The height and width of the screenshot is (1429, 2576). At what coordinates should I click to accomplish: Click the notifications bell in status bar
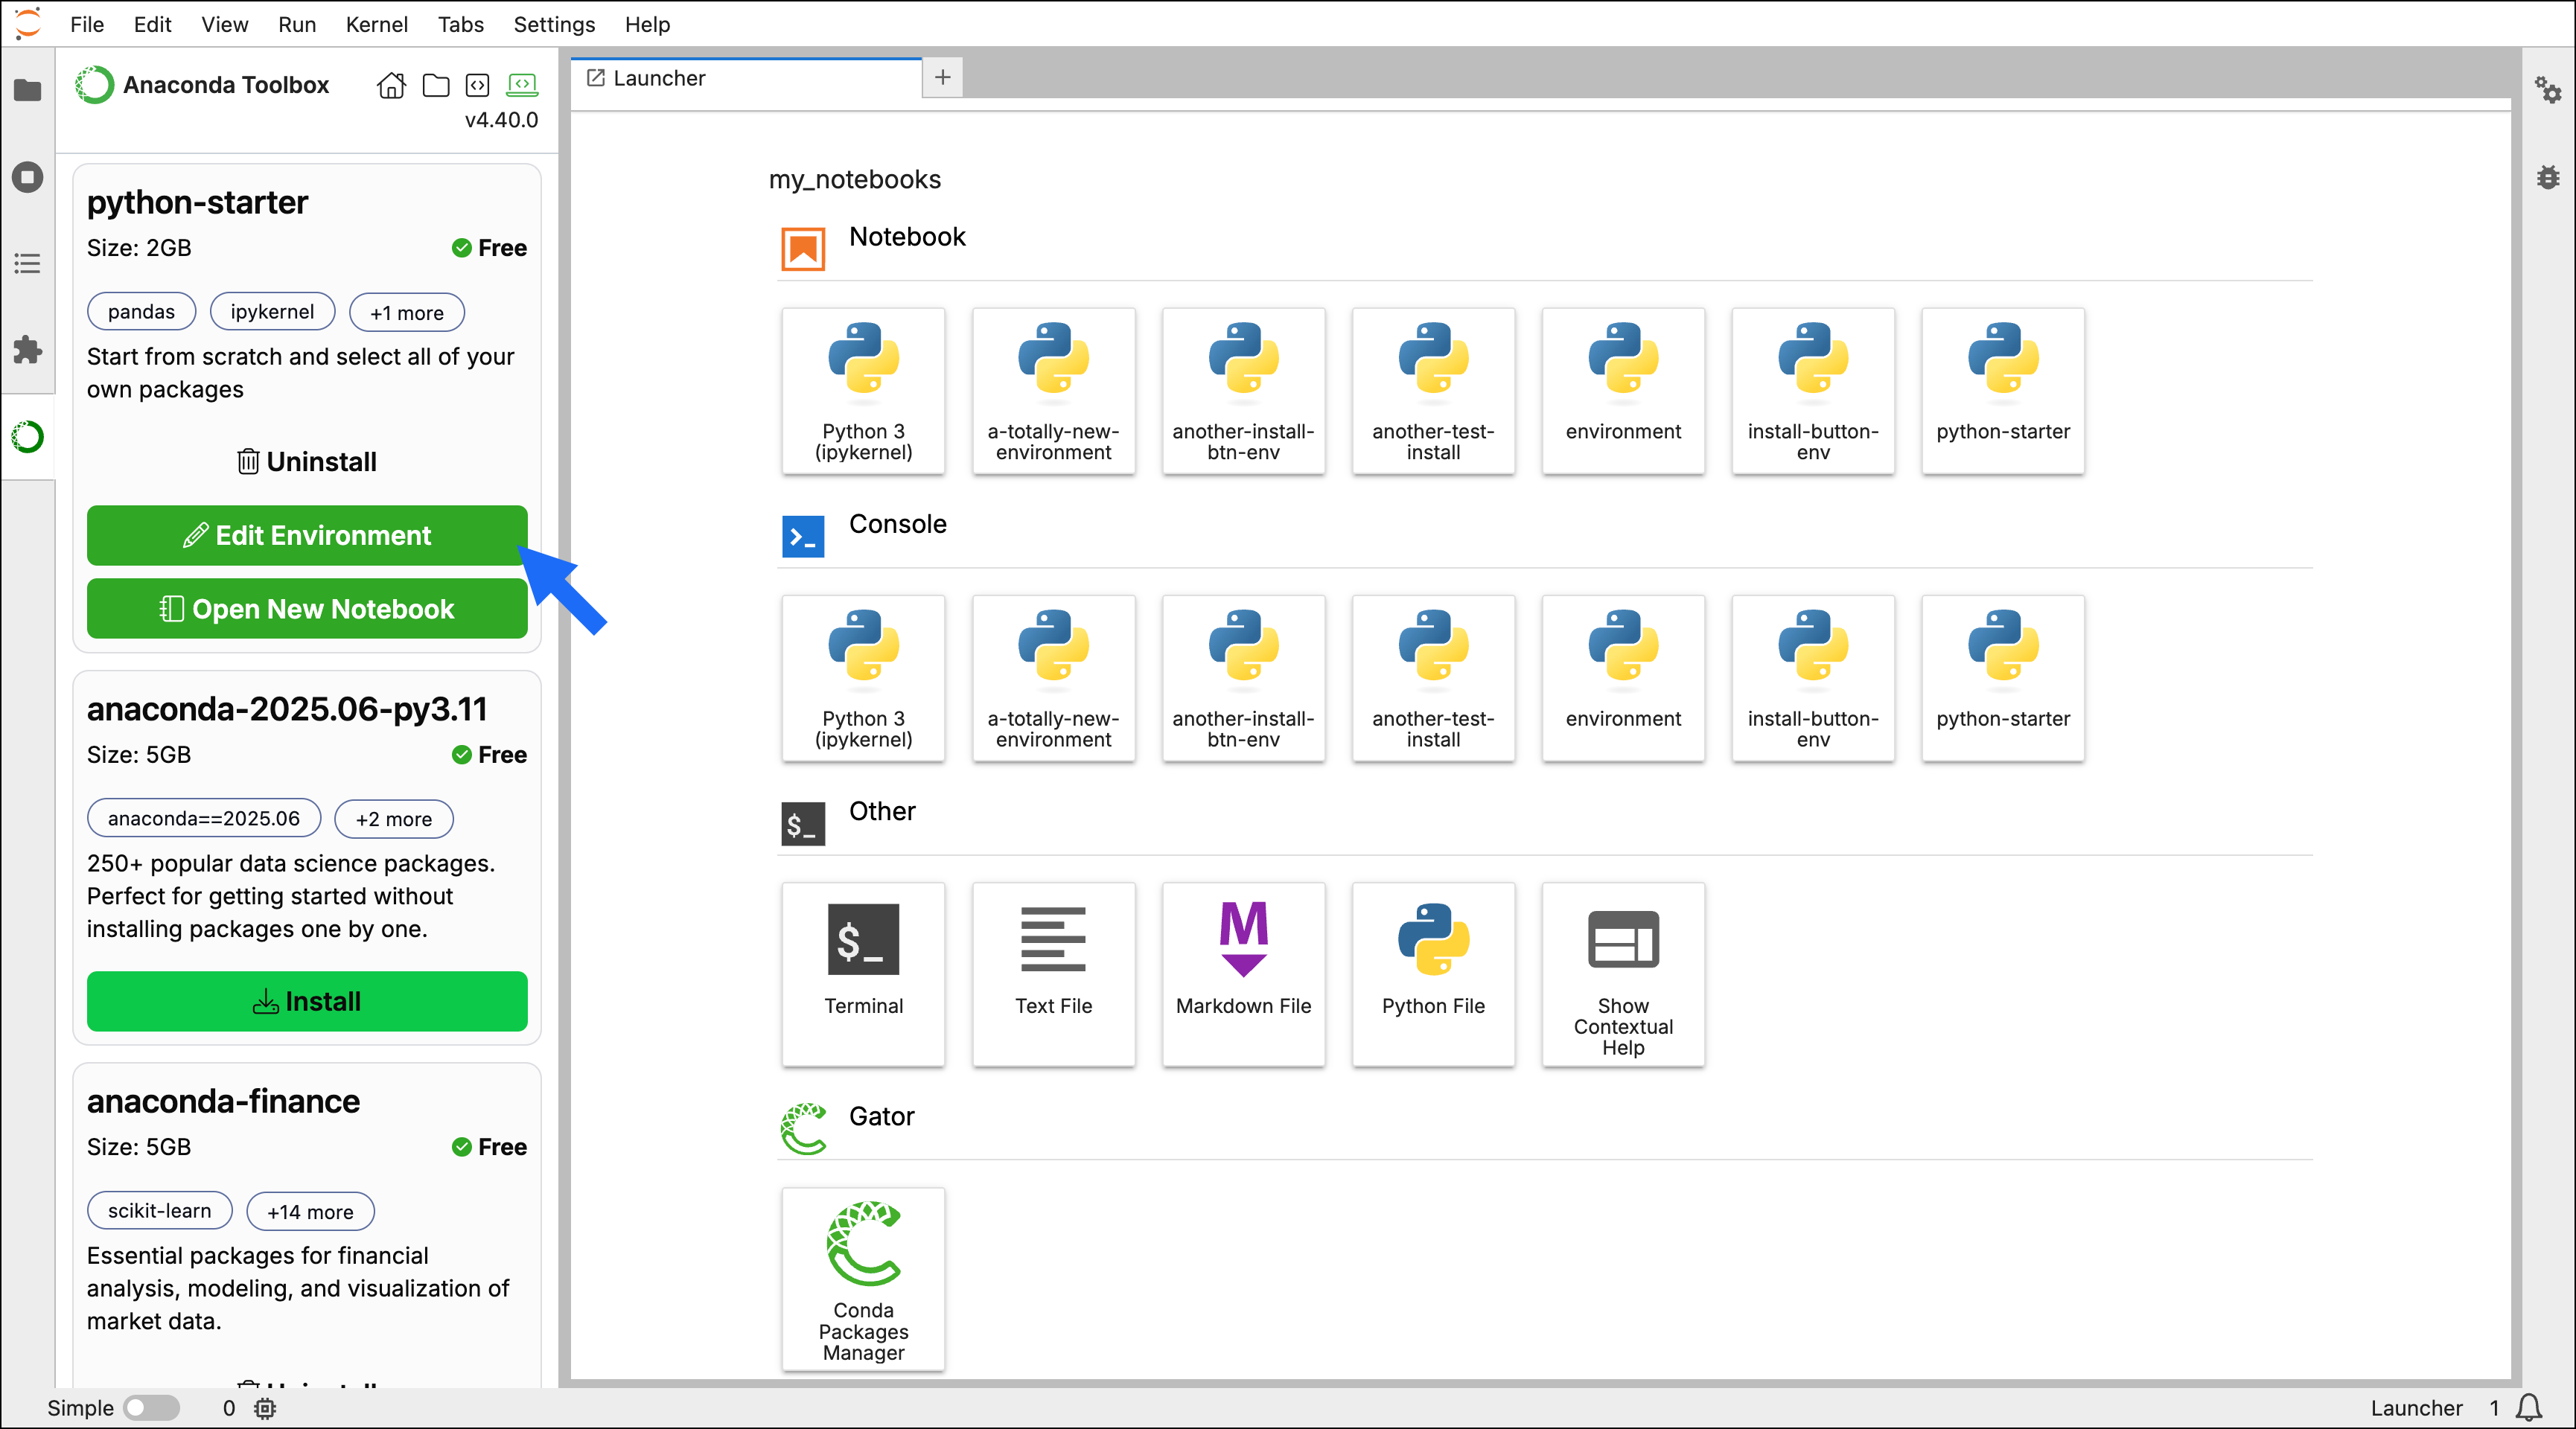2529,1408
